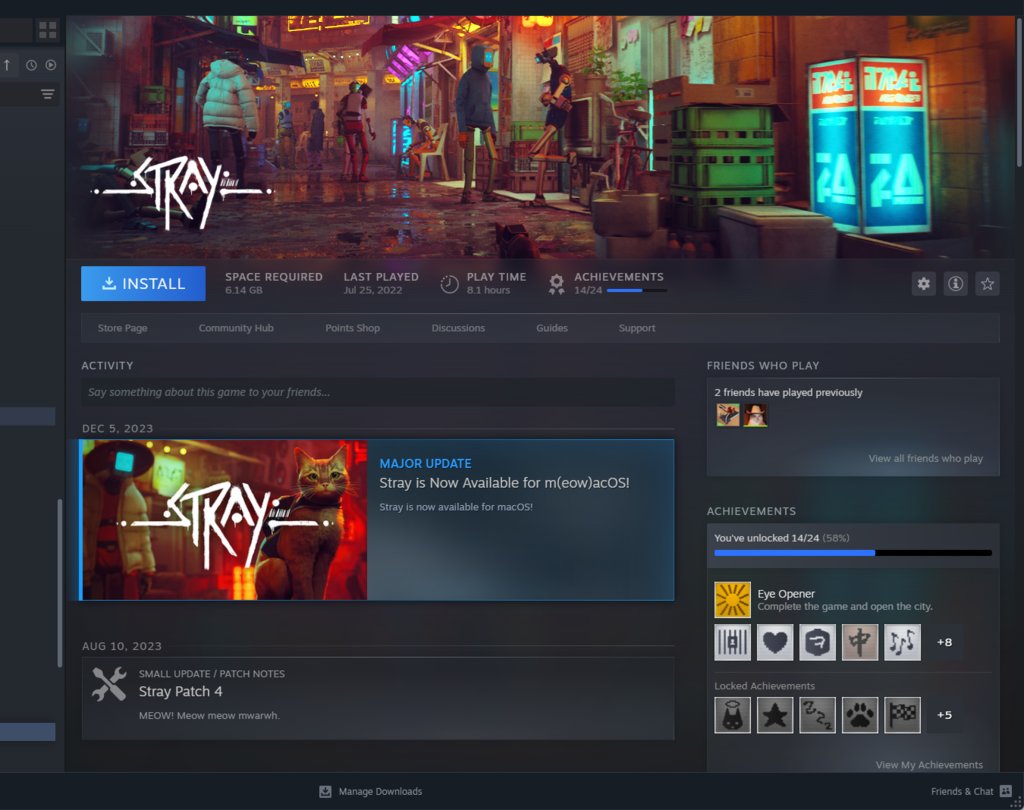
Task: View all friends who play
Action: tap(925, 459)
